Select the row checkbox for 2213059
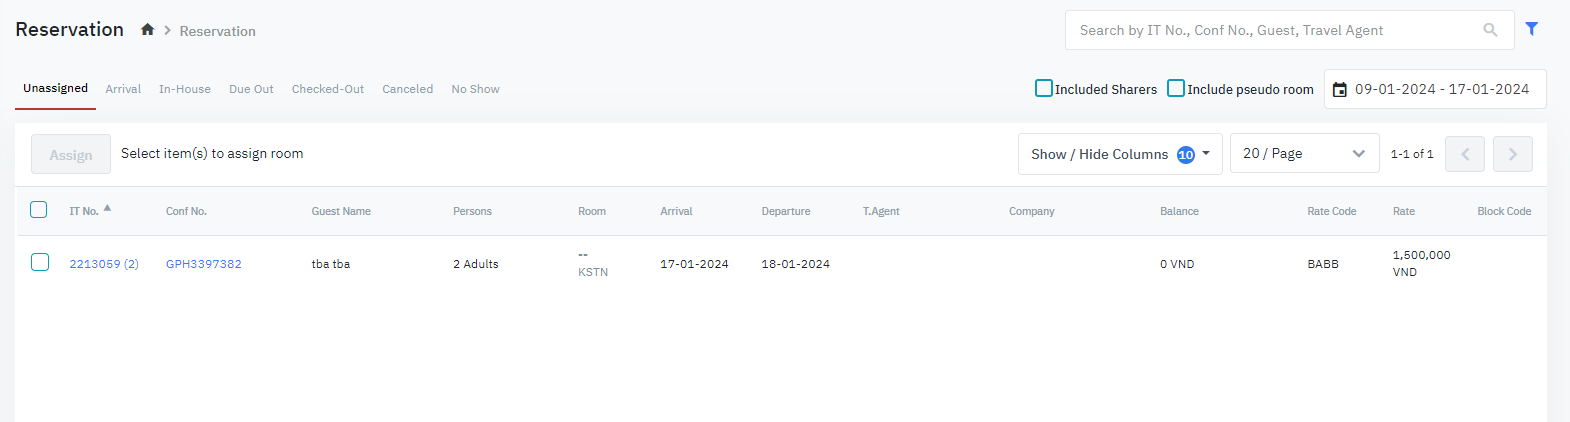The width and height of the screenshot is (1570, 422). [39, 262]
